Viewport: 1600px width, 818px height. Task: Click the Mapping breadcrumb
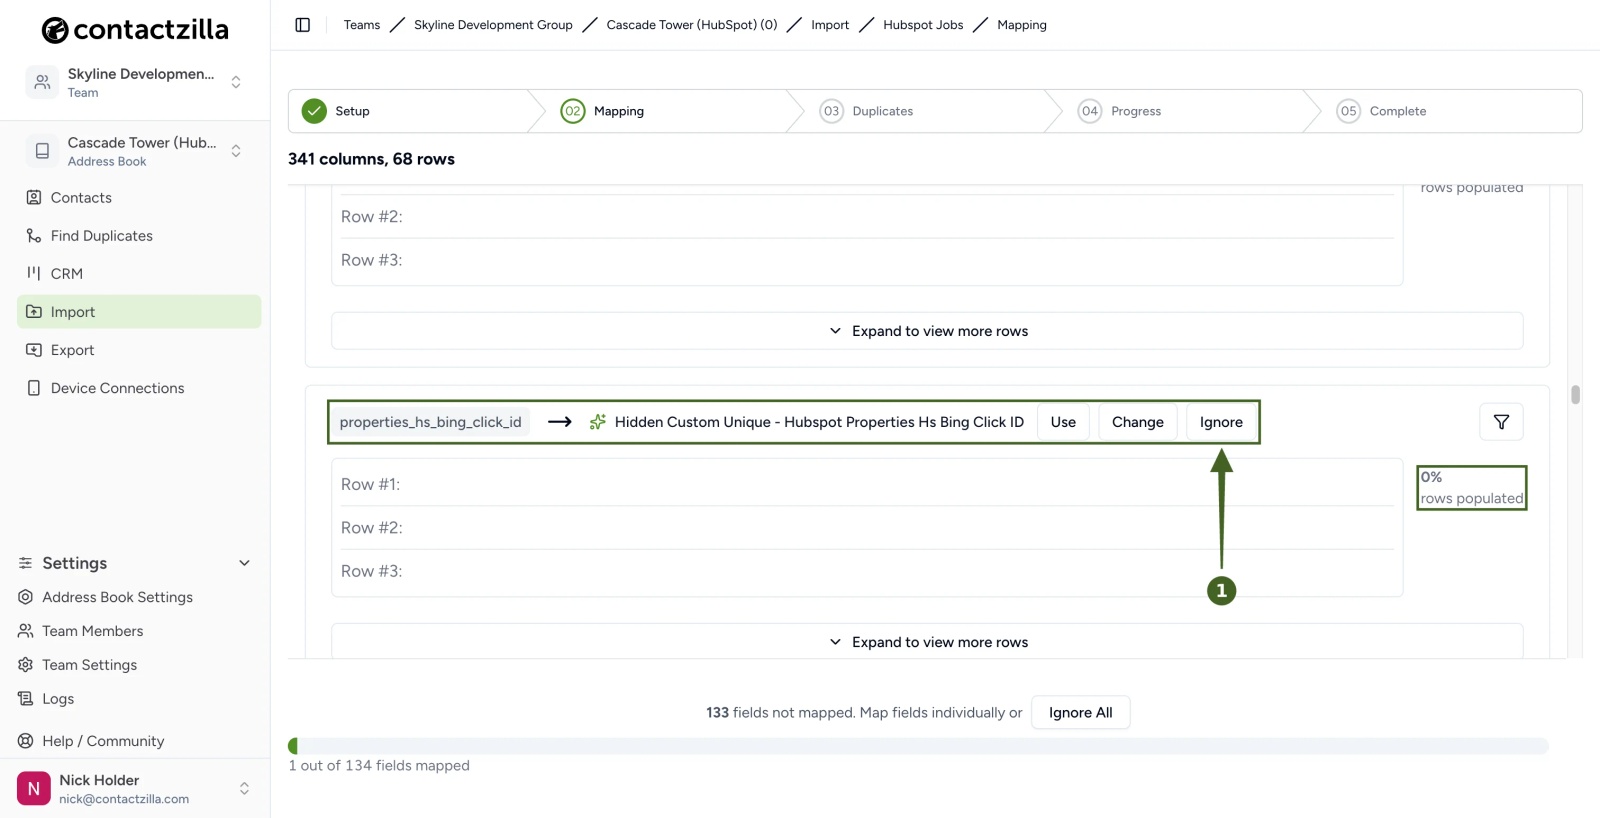pos(1022,25)
